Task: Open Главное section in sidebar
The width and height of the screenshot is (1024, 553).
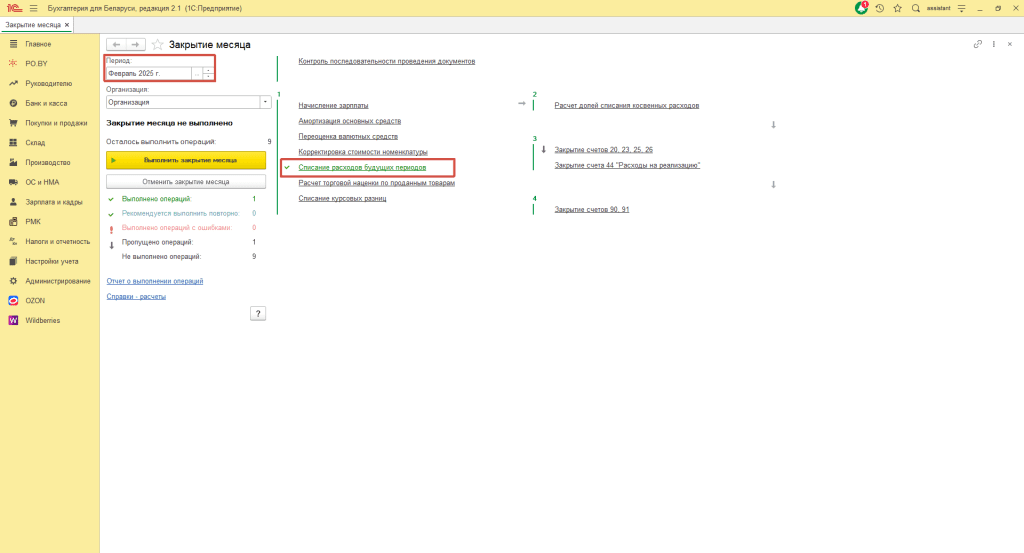Action: pyautogui.click(x=38, y=44)
